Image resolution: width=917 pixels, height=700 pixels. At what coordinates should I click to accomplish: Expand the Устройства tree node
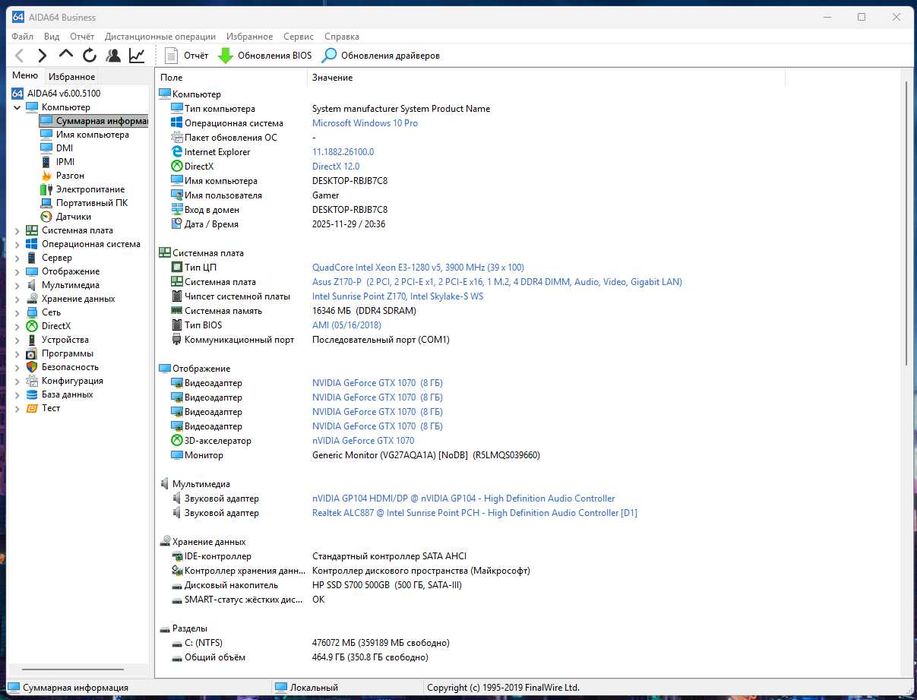tap(17, 340)
